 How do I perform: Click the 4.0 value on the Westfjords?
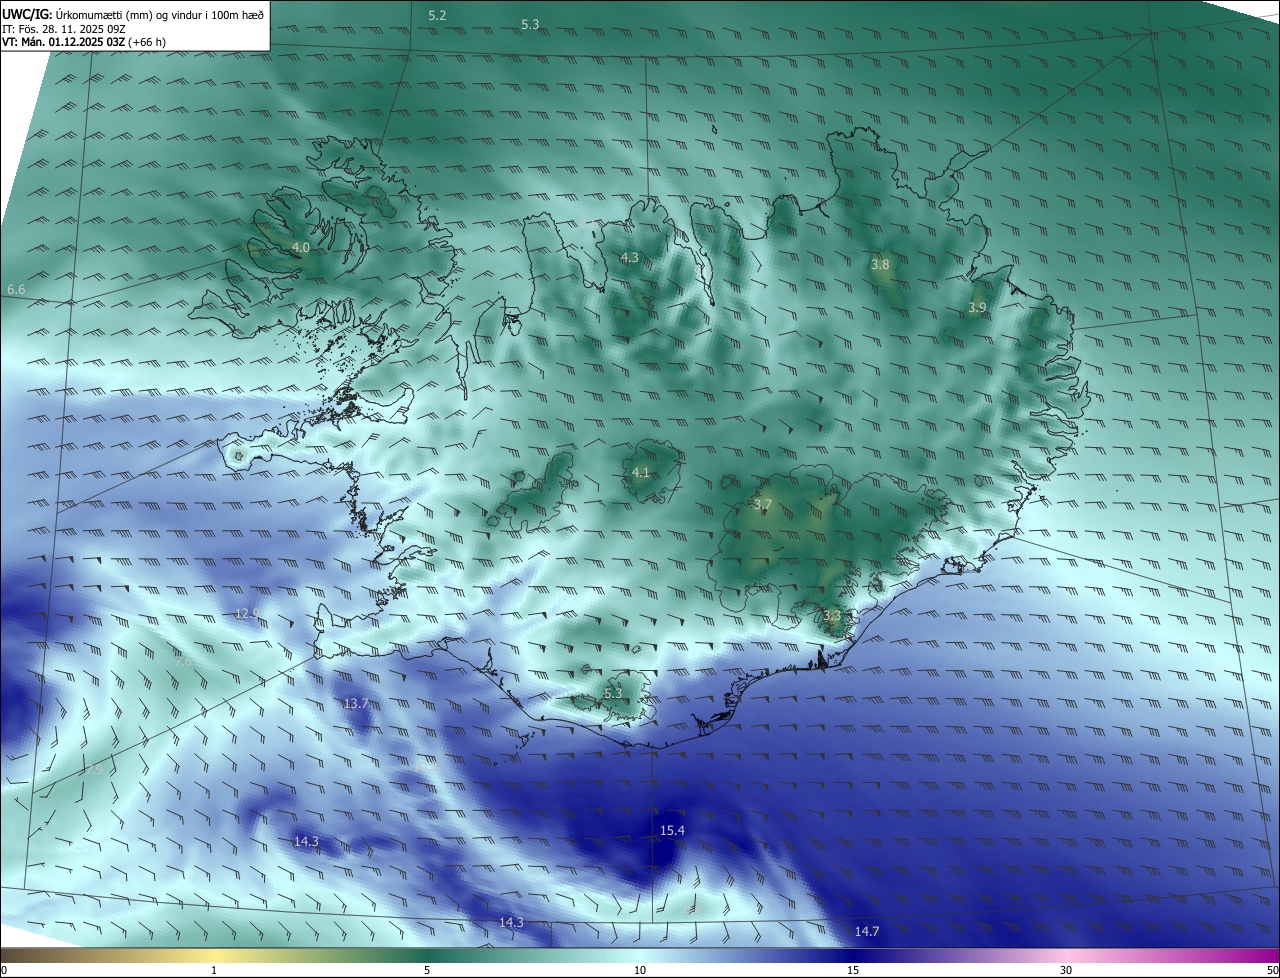(x=300, y=246)
